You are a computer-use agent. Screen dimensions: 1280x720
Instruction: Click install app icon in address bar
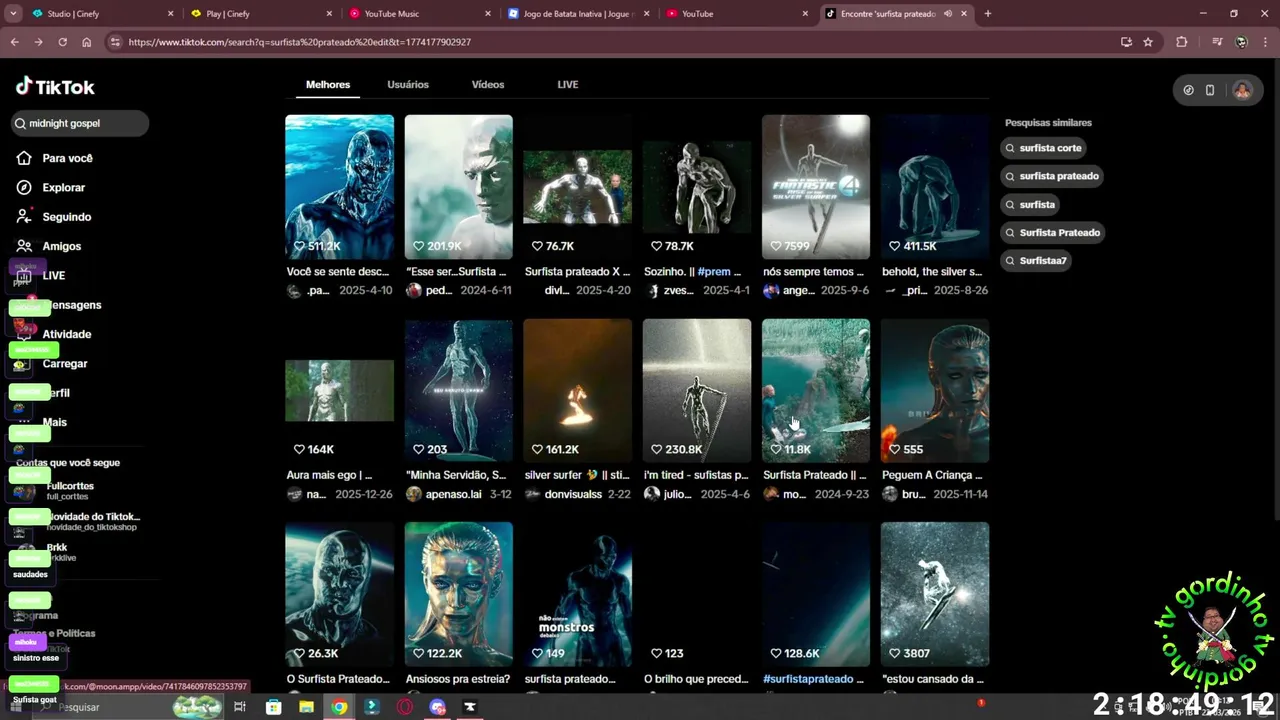(1126, 42)
